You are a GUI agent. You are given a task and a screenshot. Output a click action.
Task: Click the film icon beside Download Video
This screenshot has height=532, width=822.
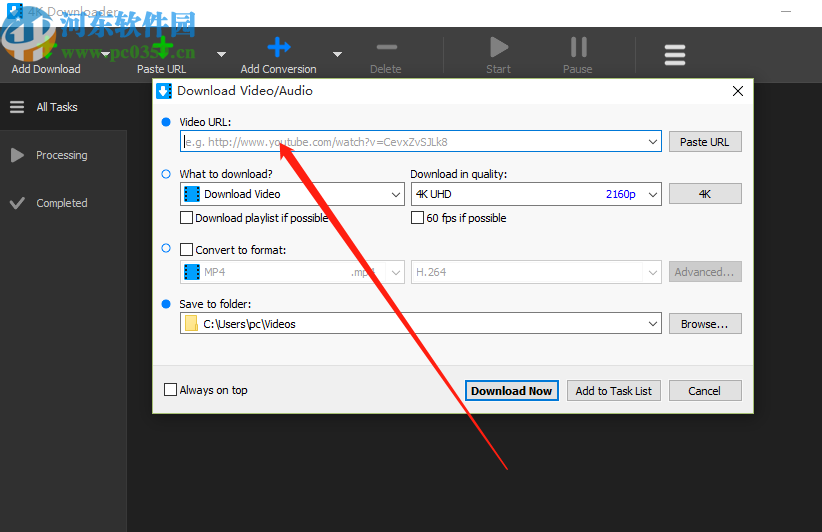192,194
